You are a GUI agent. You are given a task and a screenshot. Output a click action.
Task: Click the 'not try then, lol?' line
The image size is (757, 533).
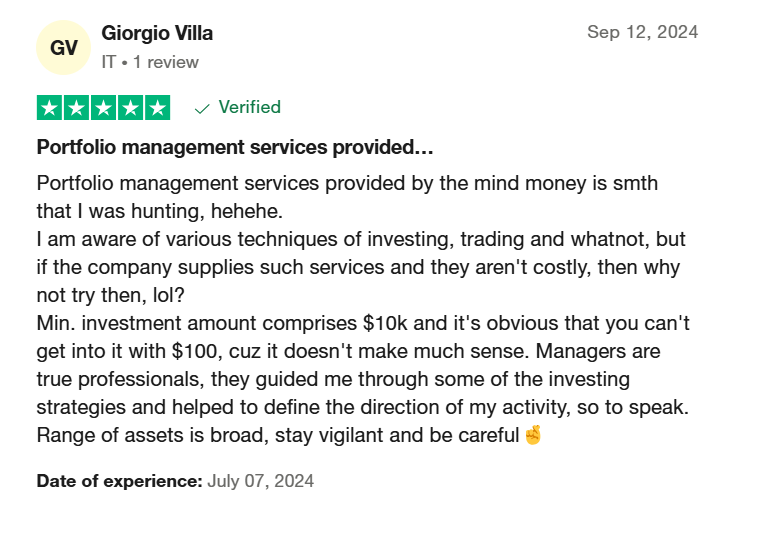(x=111, y=295)
